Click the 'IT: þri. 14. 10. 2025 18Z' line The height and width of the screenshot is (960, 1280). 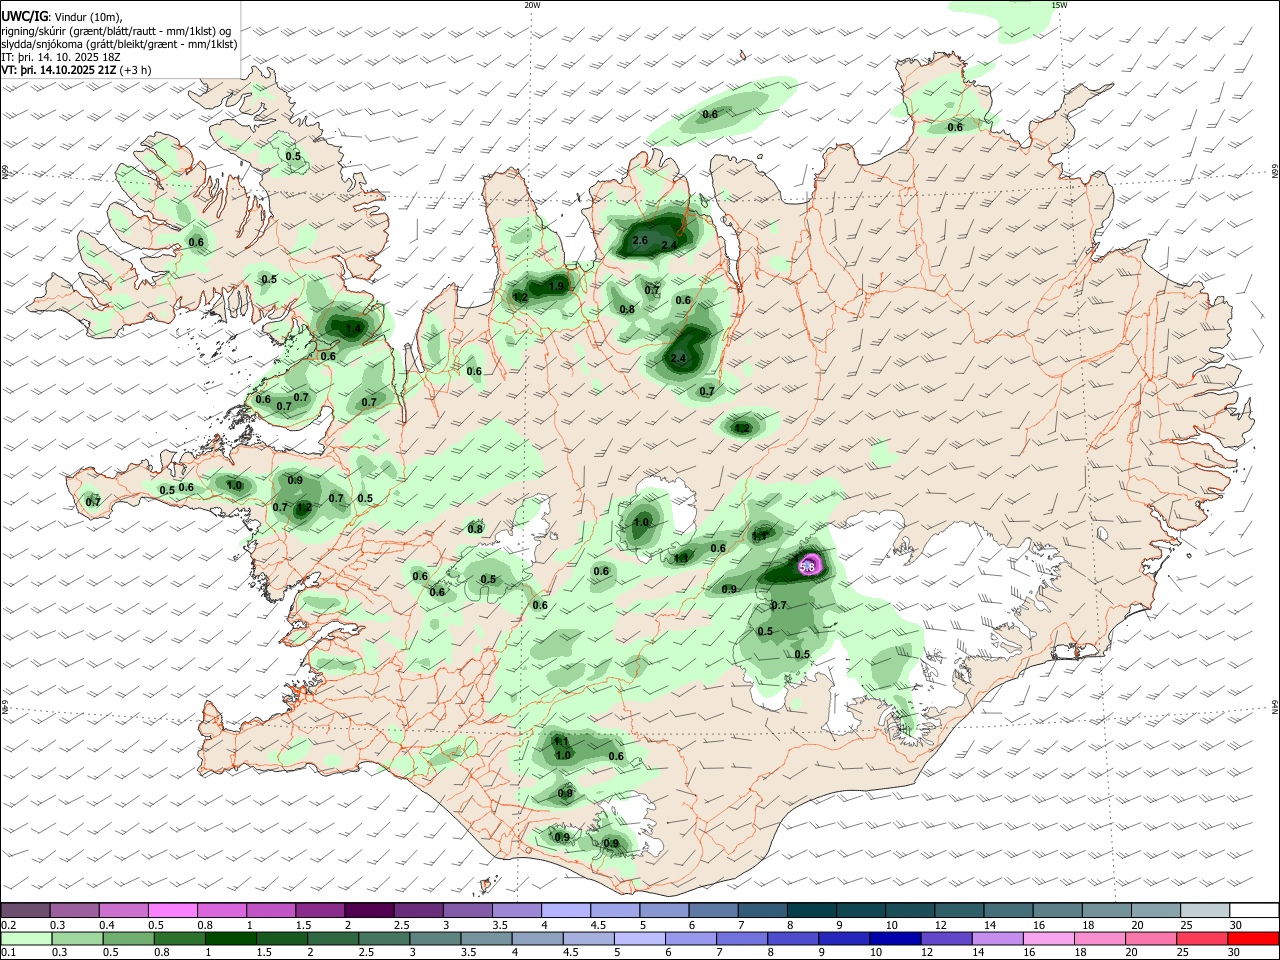(62, 57)
